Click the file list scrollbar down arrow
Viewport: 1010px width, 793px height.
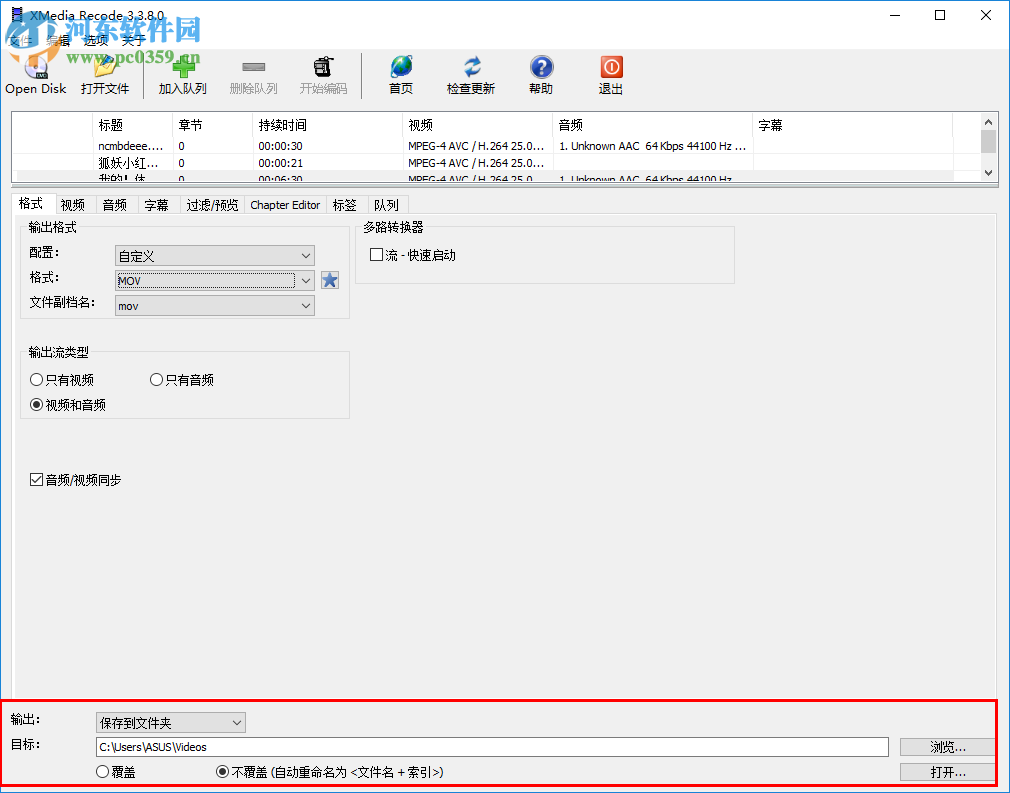point(989,172)
